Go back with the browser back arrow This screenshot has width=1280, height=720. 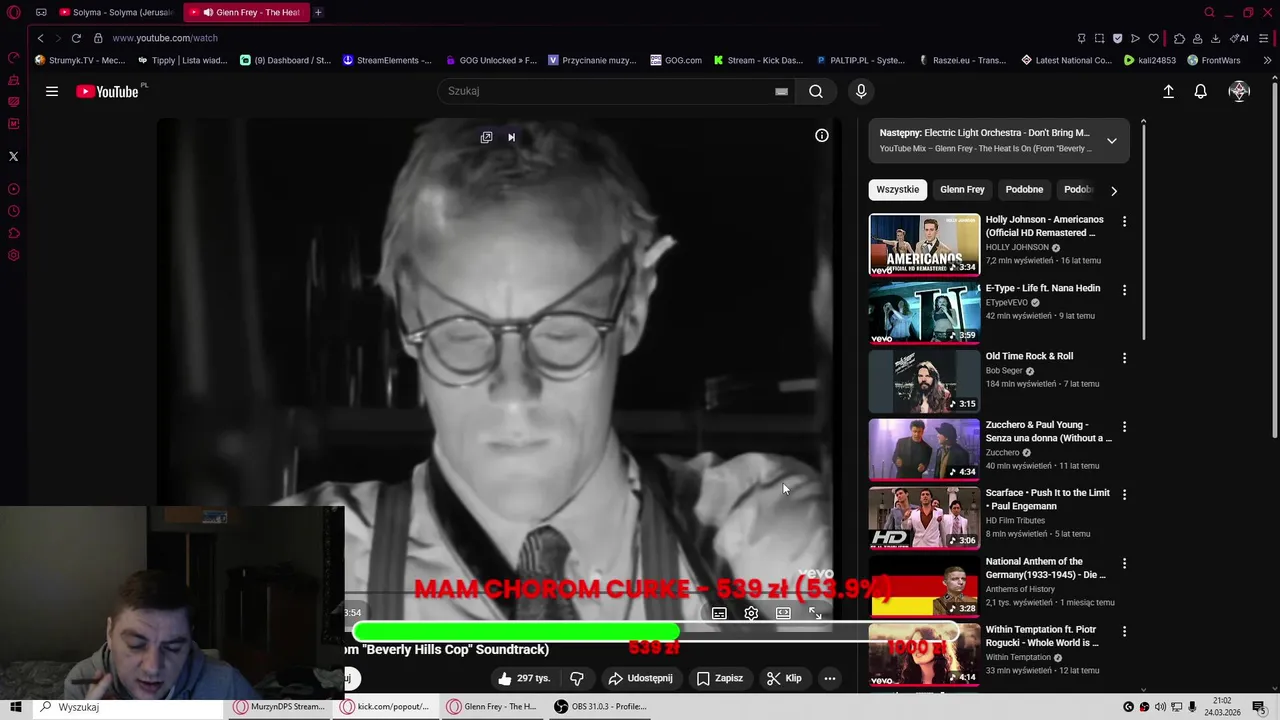coord(40,38)
